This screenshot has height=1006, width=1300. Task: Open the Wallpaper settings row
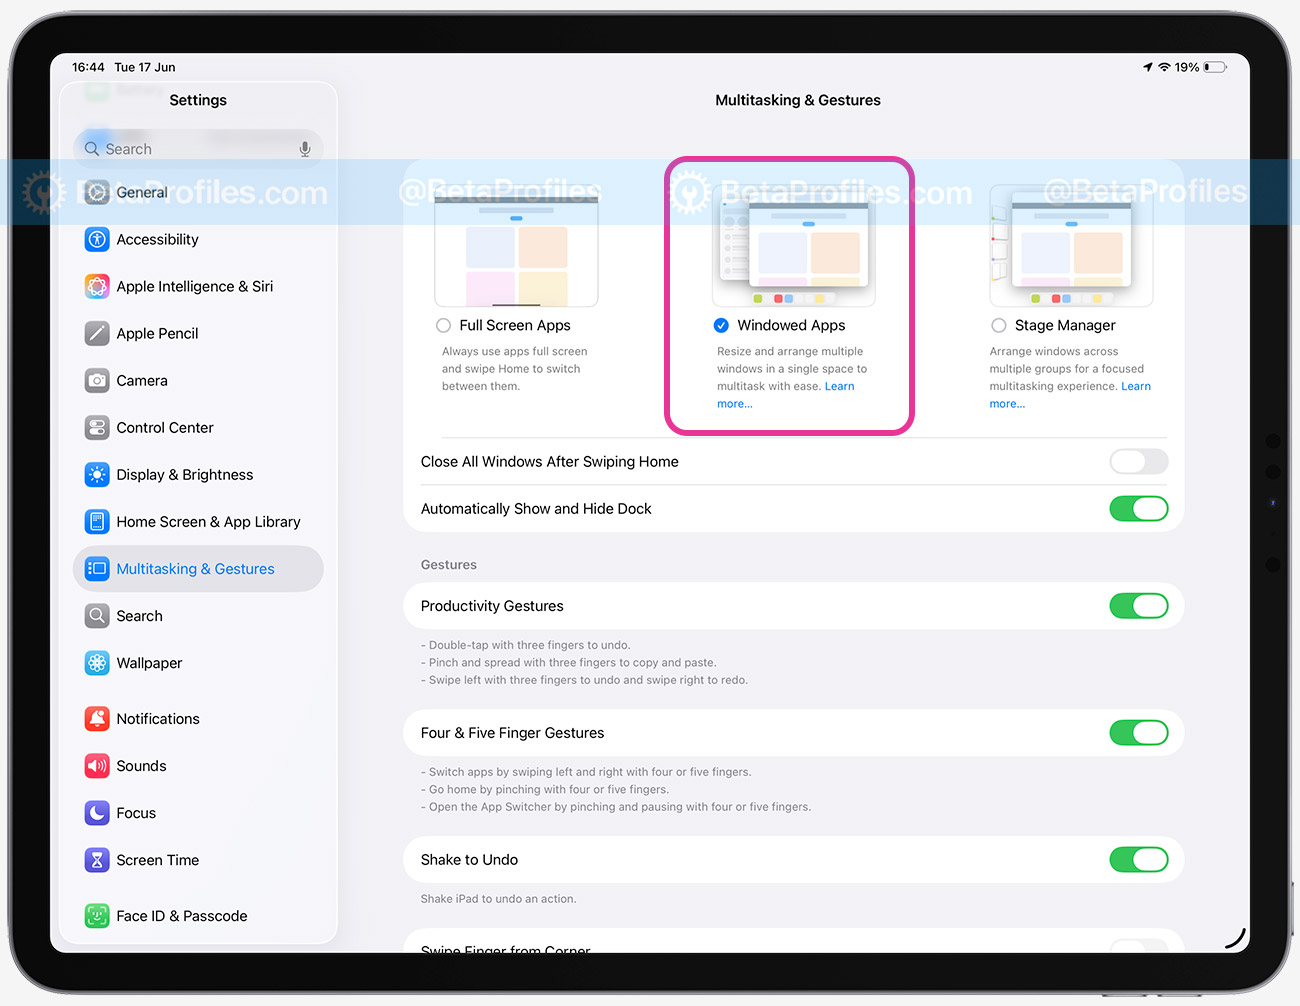tap(198, 662)
